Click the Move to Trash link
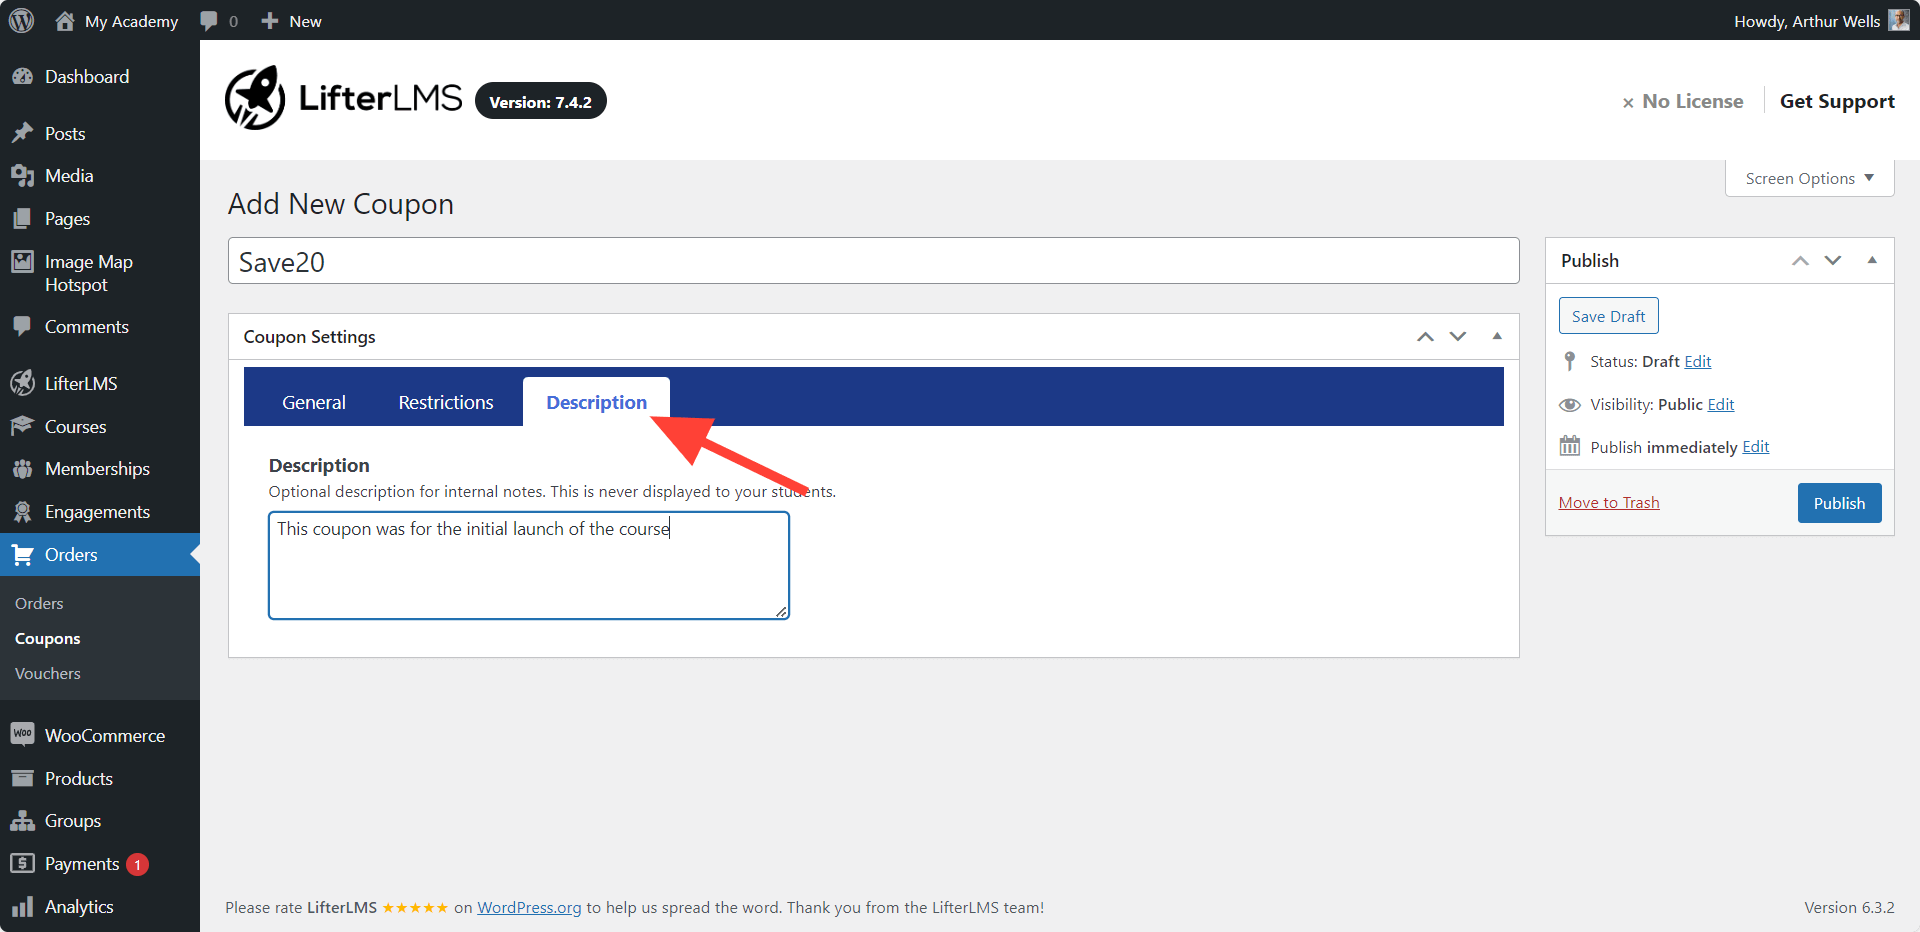 point(1608,502)
